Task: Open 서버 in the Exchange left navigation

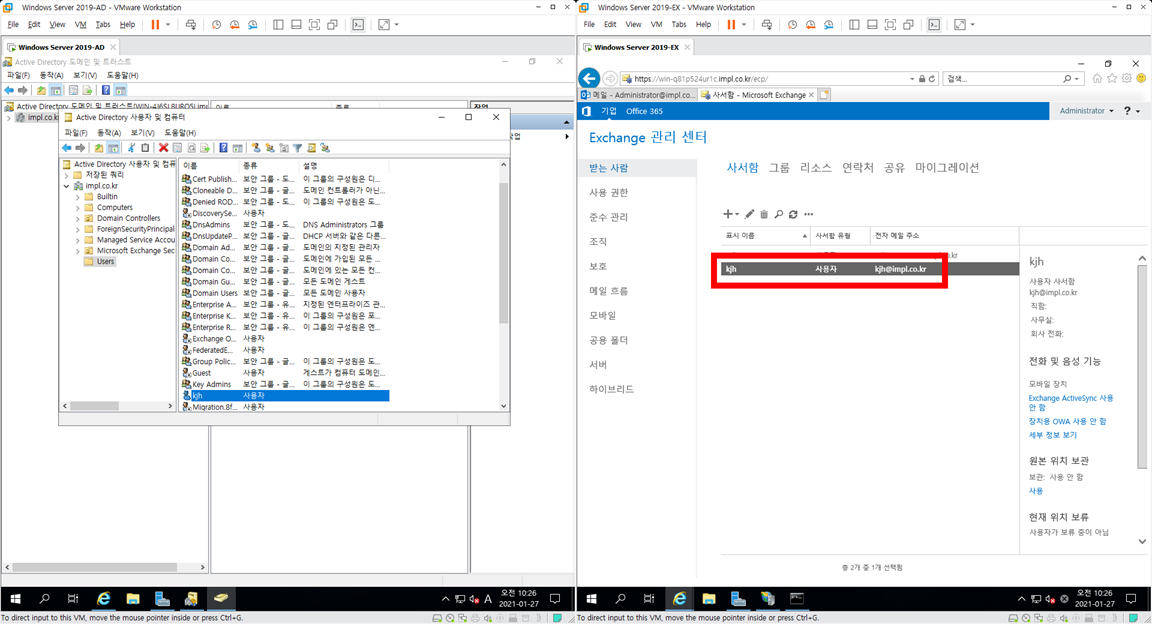Action: (598, 365)
